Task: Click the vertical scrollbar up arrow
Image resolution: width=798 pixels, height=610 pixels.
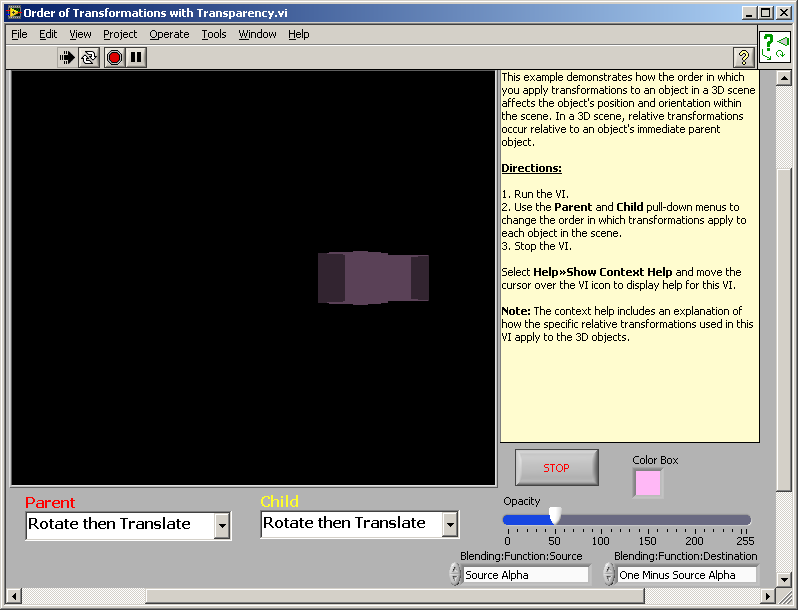Action: [784, 78]
